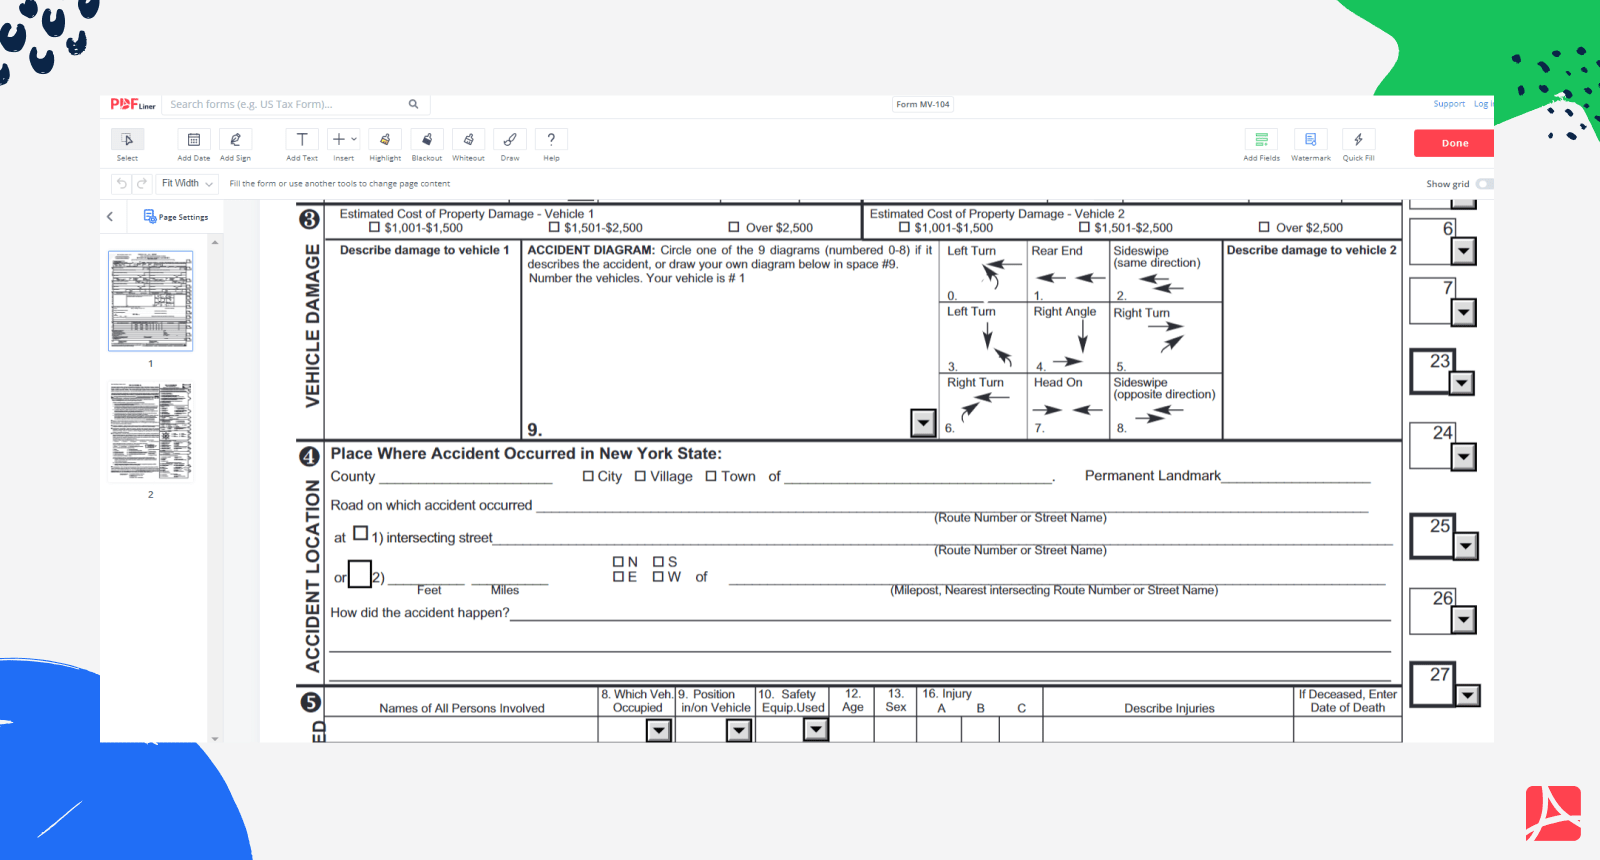Open the Which Vehicle Occupied dropdown

(x=658, y=731)
